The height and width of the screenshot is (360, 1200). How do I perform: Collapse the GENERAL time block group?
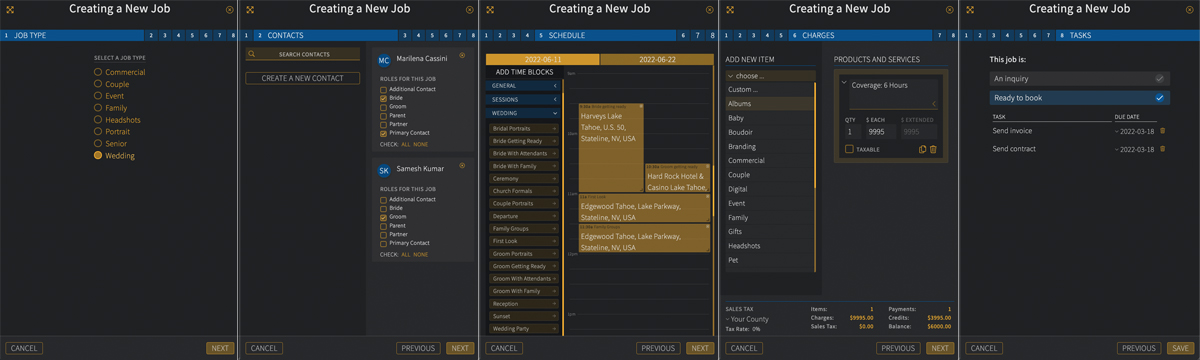coord(524,86)
